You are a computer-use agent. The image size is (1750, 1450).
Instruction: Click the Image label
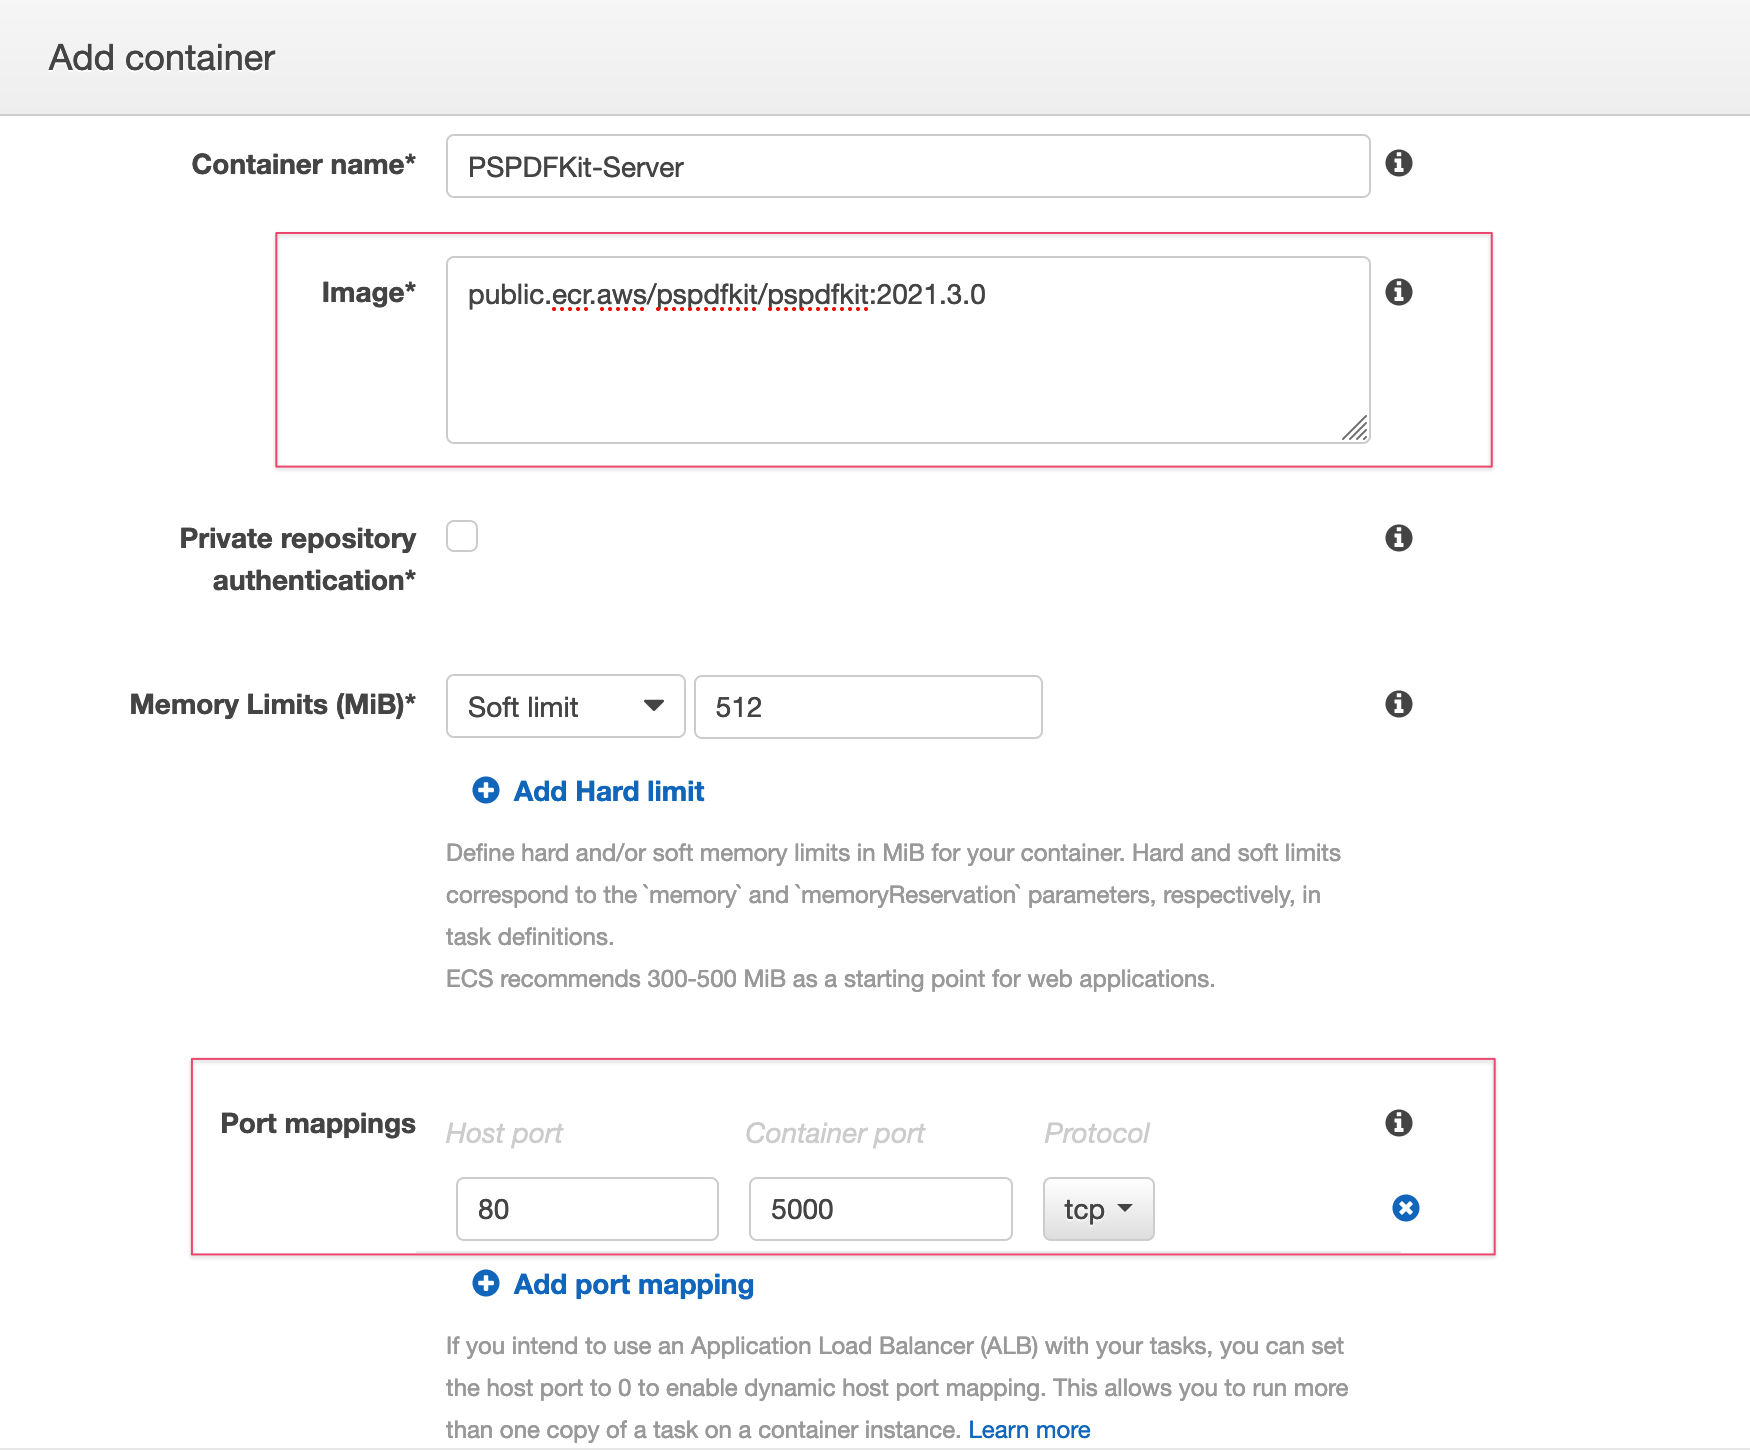[369, 292]
